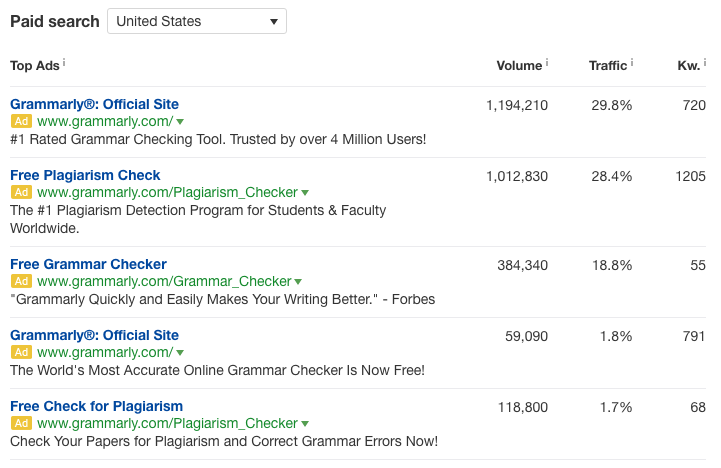Click description '#1 Plagiarism Detection Program for Students'
721x468 pixels.
point(198,219)
